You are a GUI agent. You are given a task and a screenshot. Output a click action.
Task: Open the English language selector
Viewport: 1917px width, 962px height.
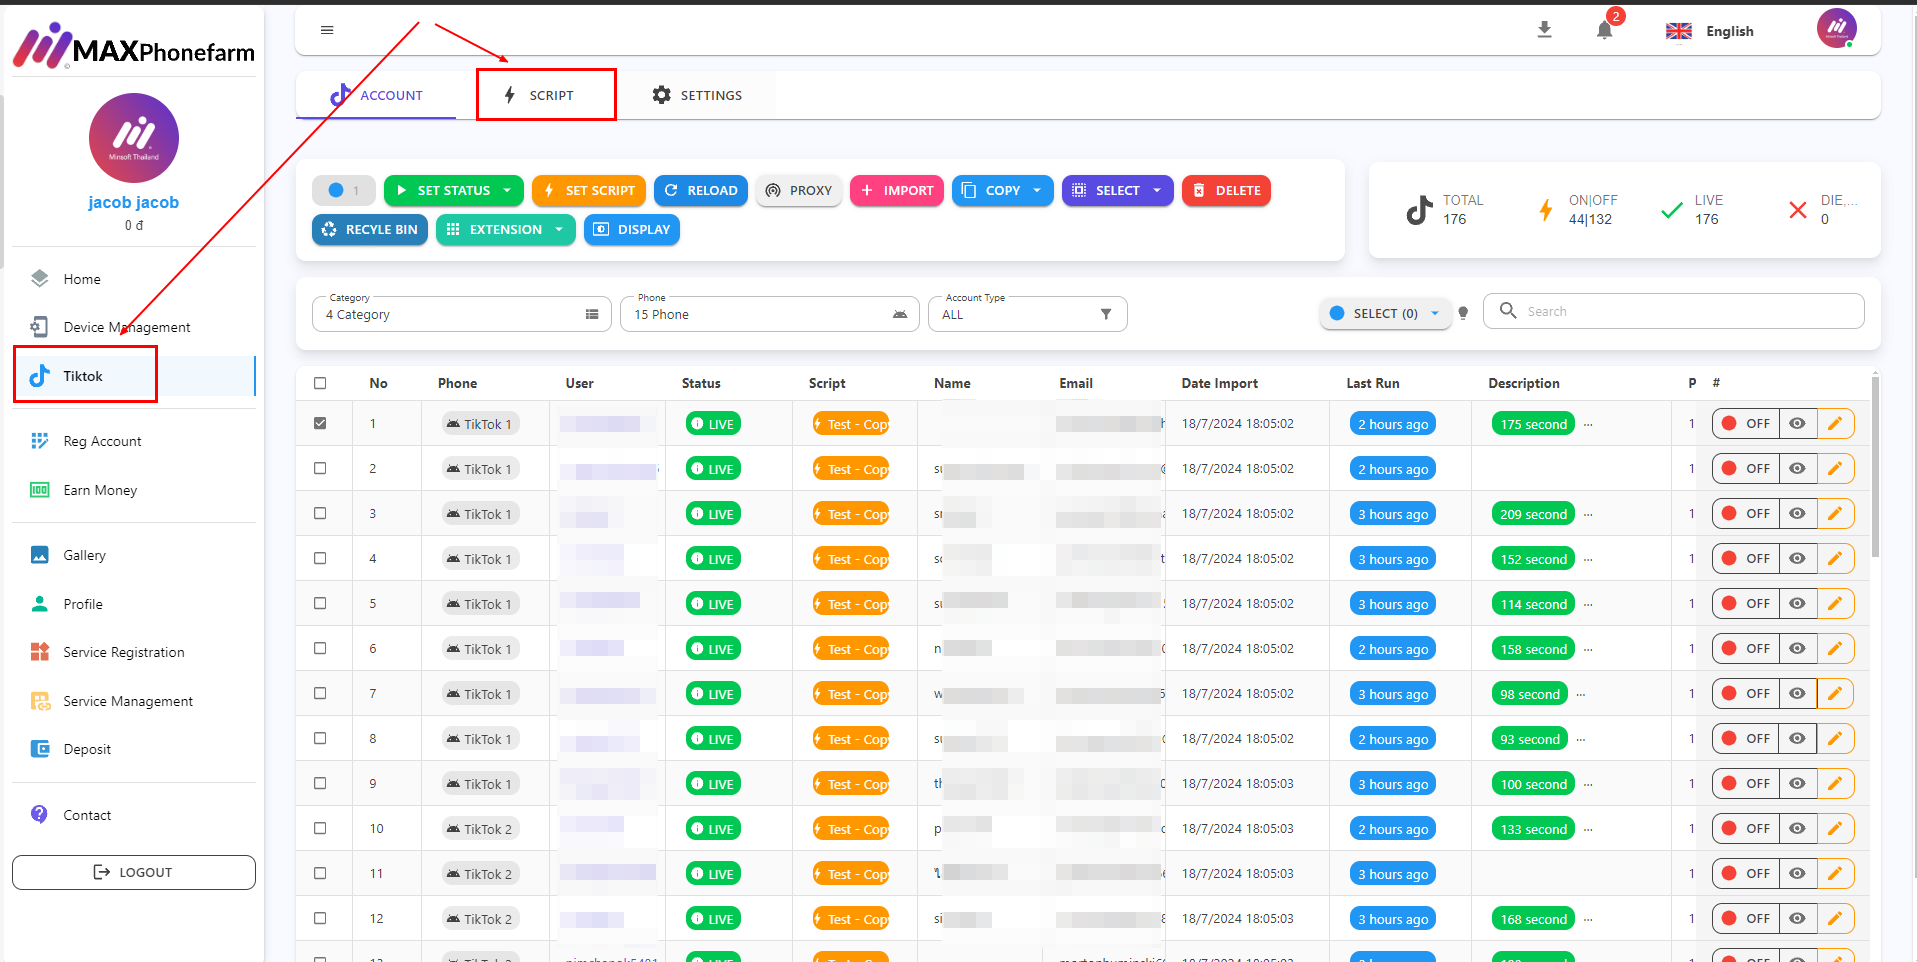1710,31
